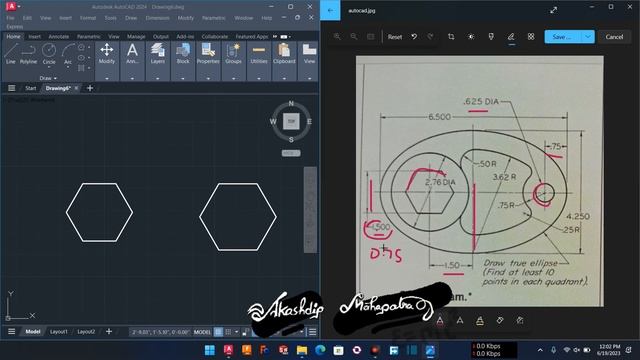Click the Cancel button in Photos
640x360 pixels.
pos(614,37)
